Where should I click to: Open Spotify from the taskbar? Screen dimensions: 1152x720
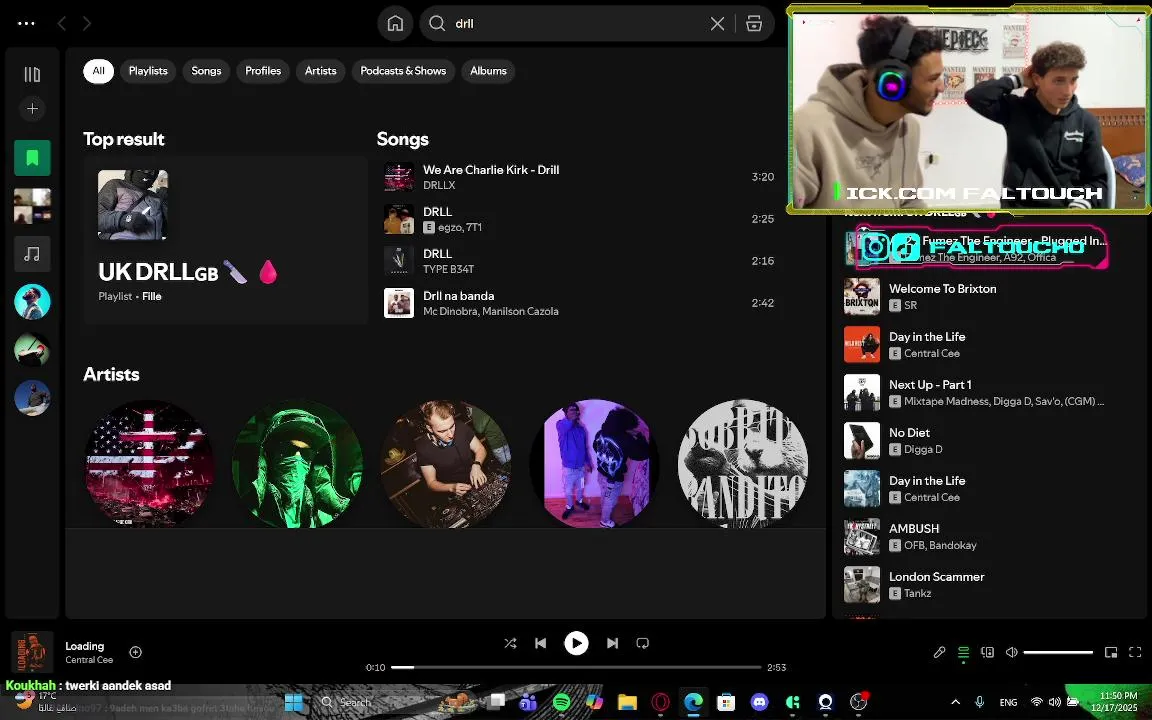(561, 702)
